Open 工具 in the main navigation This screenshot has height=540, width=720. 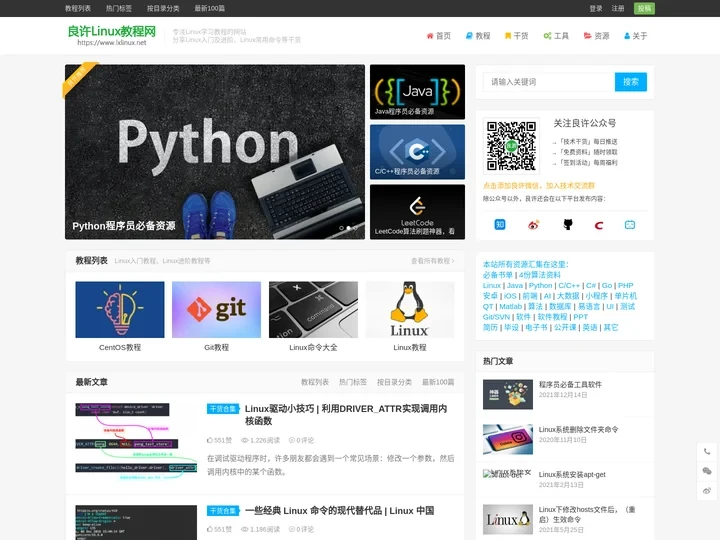click(556, 36)
